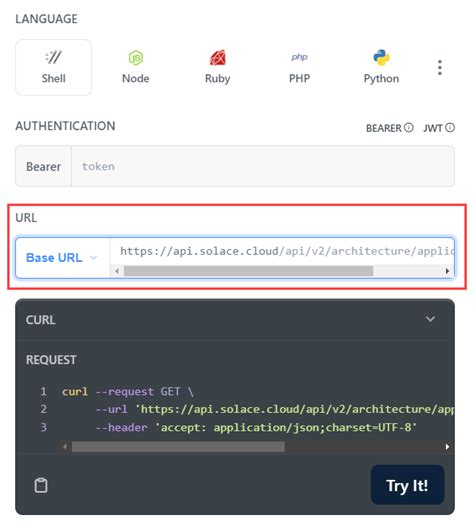Collapse the CURL panel chevron
This screenshot has width=474, height=523.
click(430, 319)
